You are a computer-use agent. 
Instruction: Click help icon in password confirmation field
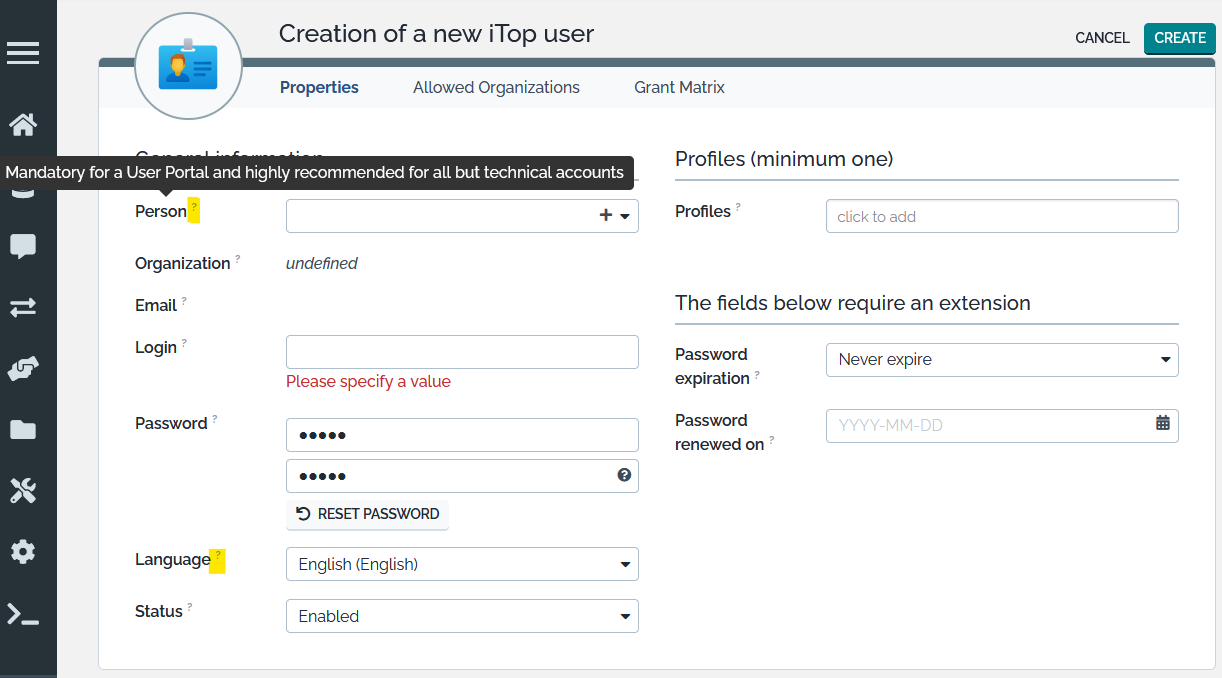coord(624,475)
